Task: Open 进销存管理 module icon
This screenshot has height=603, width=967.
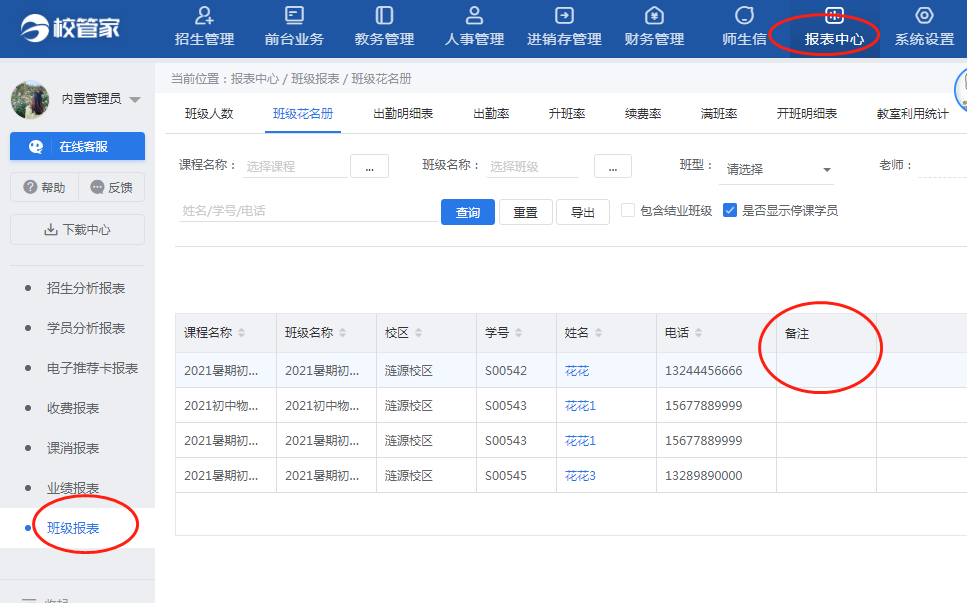Action: (564, 16)
